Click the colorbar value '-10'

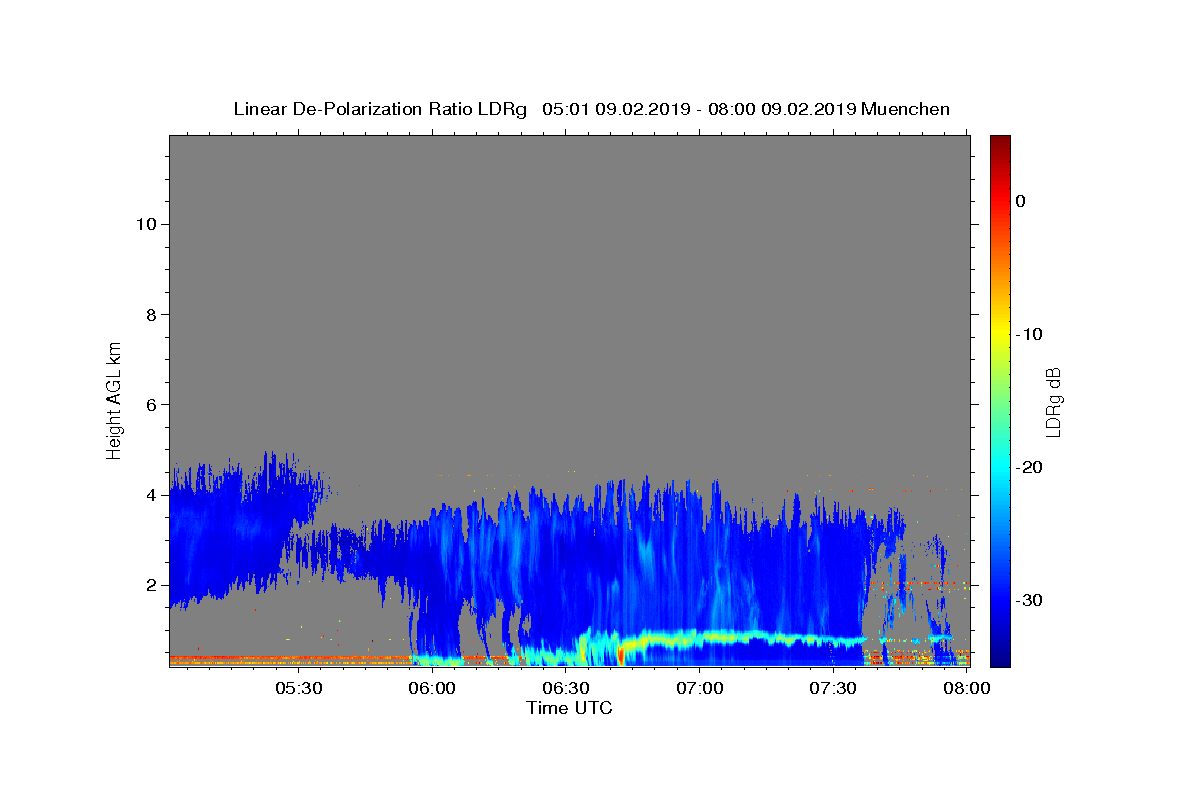pos(1030,334)
